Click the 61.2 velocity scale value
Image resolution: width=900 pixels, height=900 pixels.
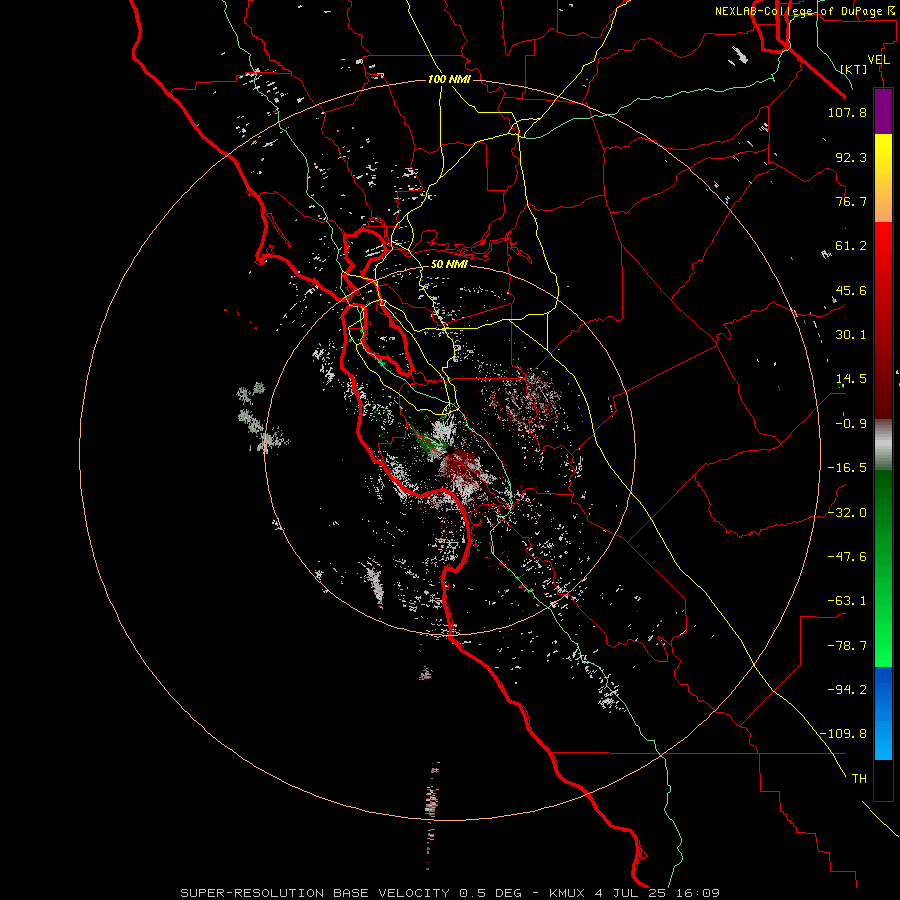(x=851, y=246)
